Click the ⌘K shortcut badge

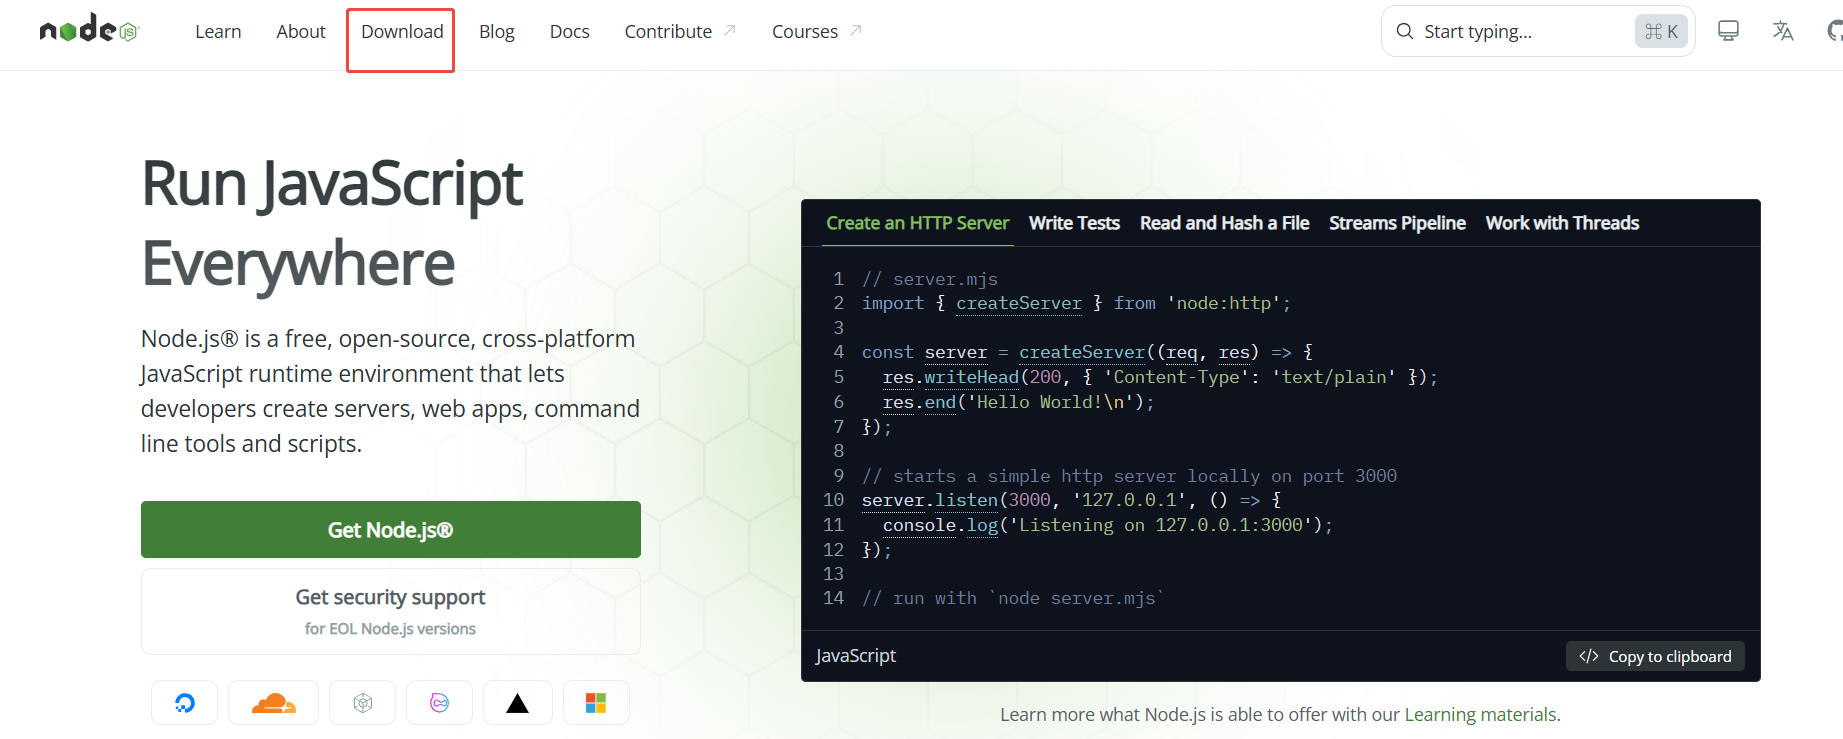tap(1661, 31)
